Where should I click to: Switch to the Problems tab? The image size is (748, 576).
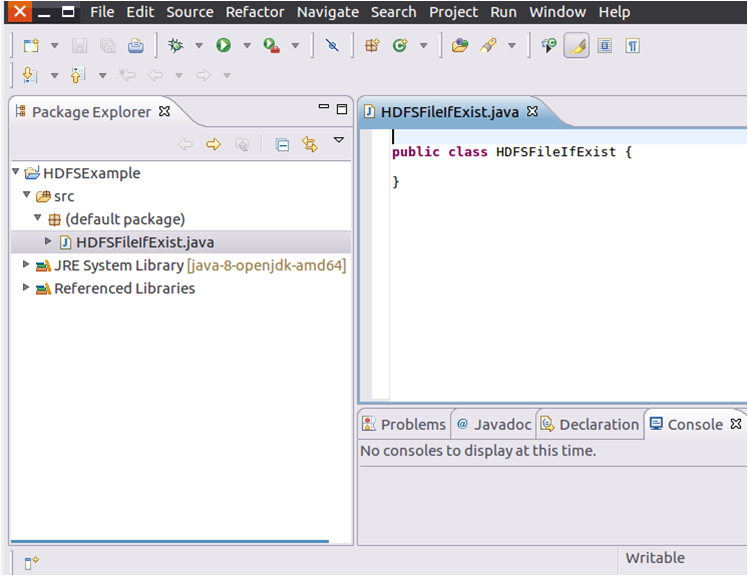click(x=404, y=424)
